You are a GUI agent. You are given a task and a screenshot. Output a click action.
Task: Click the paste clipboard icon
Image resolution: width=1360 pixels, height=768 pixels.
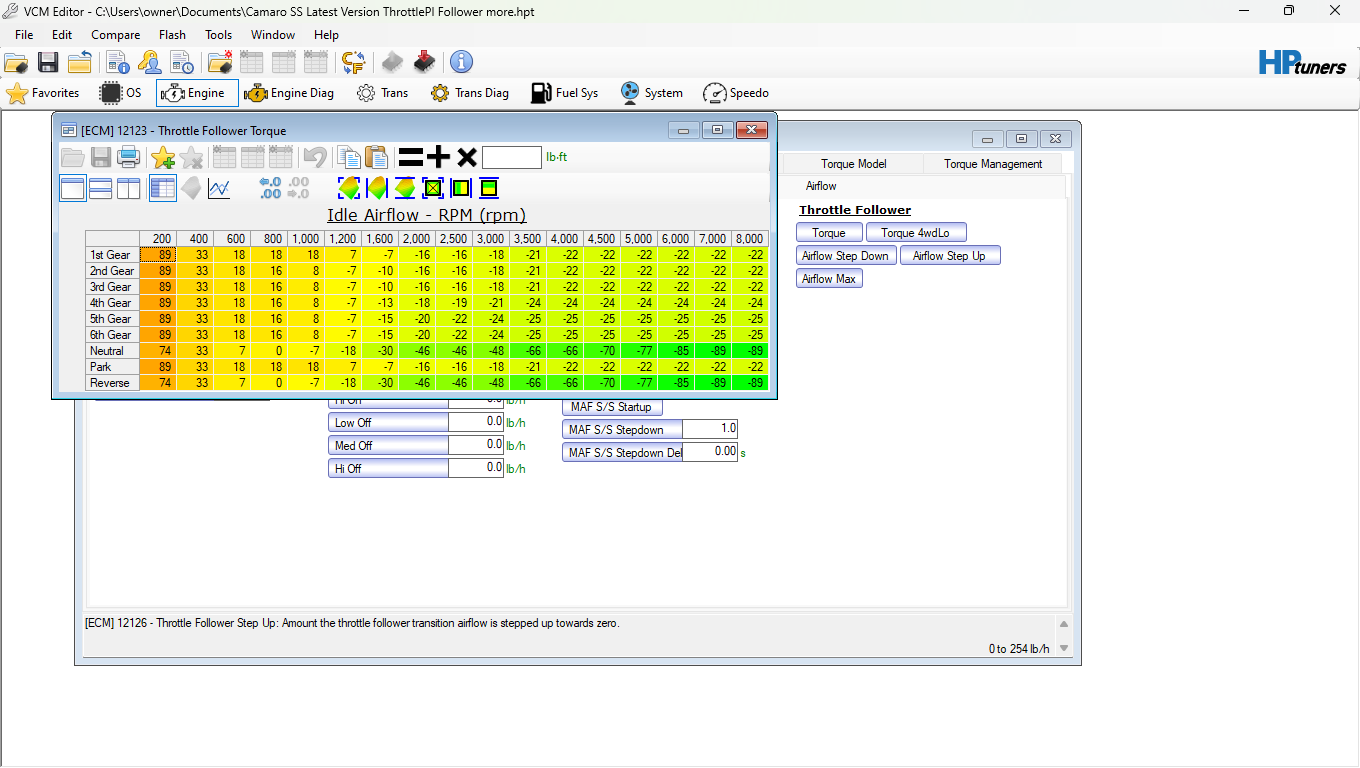(x=376, y=157)
